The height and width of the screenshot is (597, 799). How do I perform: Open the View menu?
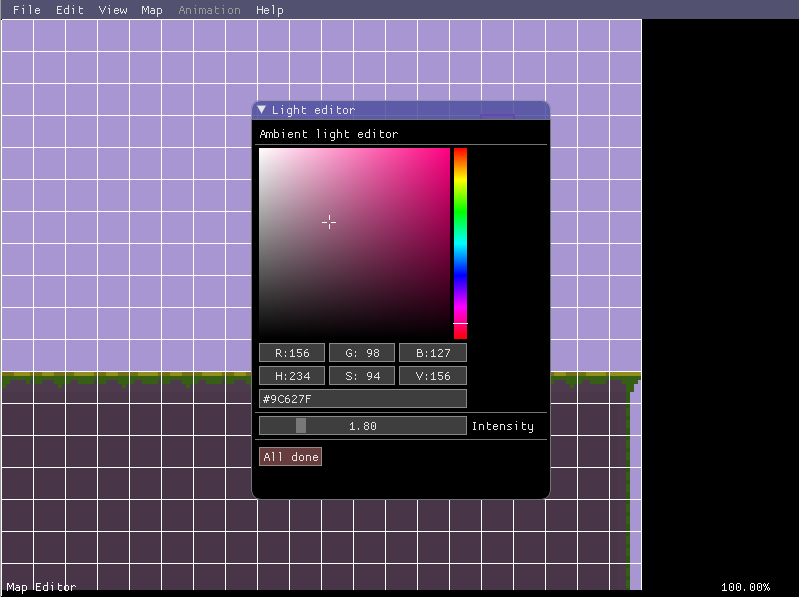click(113, 10)
